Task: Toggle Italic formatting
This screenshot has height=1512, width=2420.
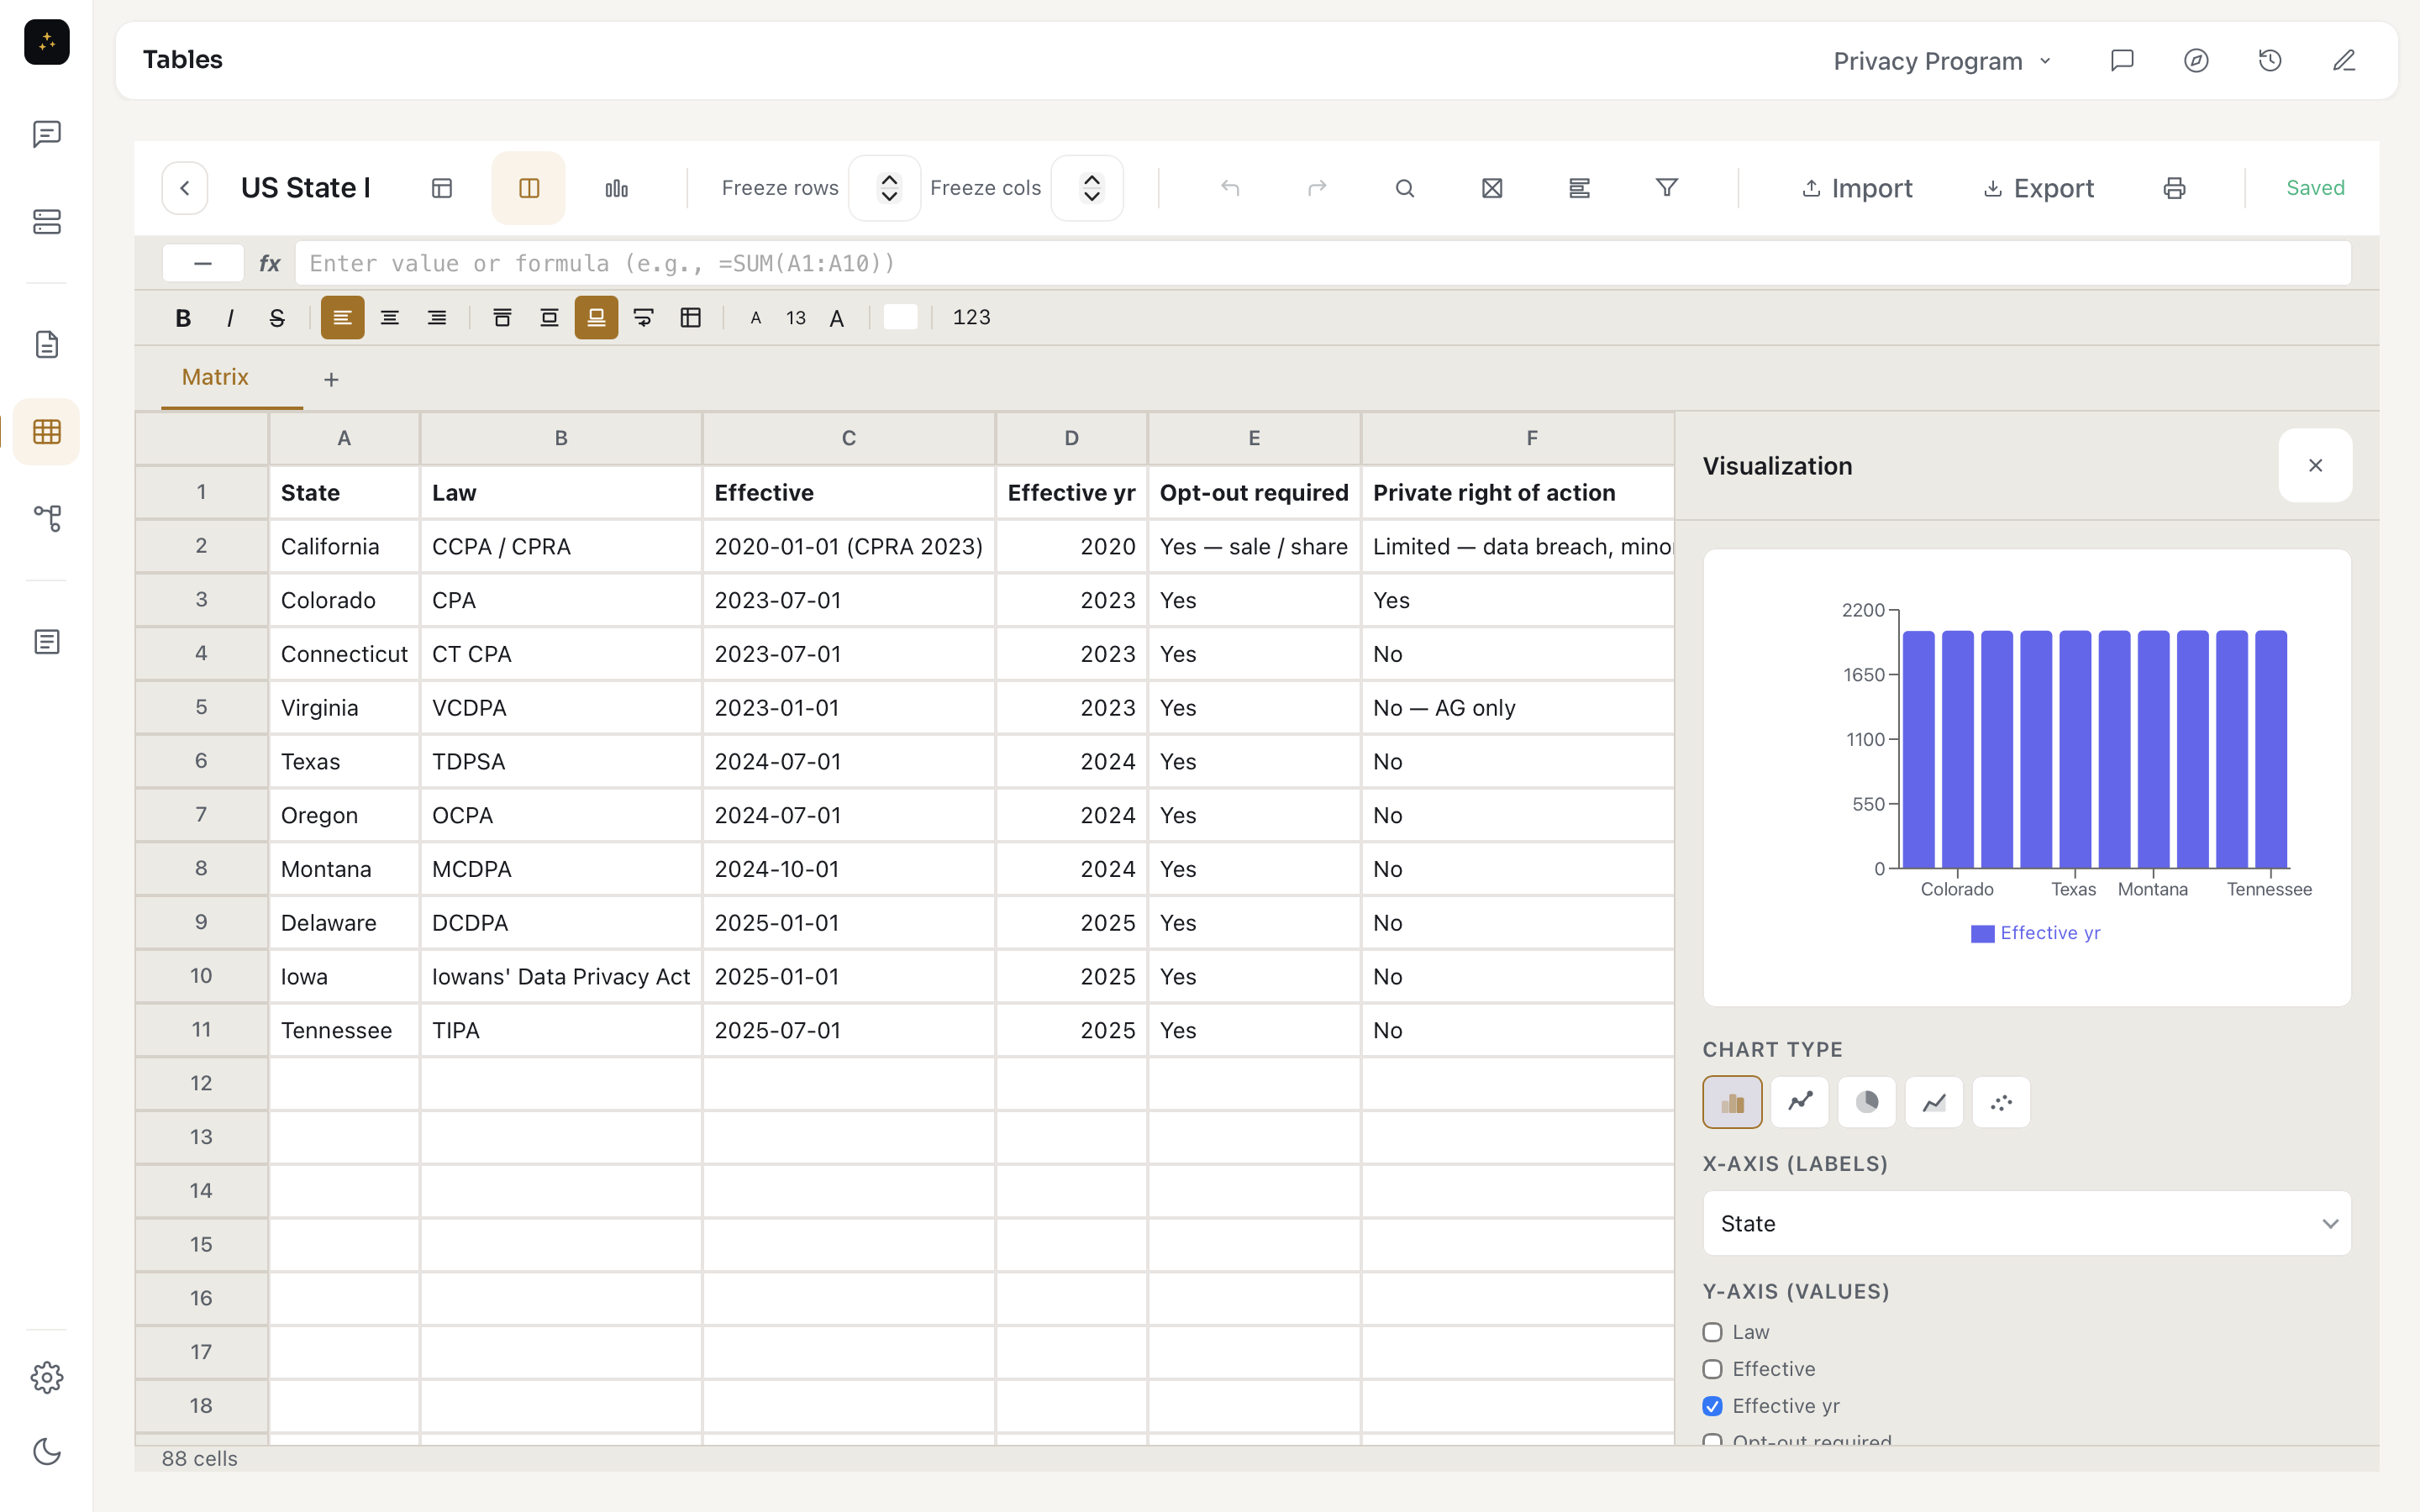Action: click(230, 318)
